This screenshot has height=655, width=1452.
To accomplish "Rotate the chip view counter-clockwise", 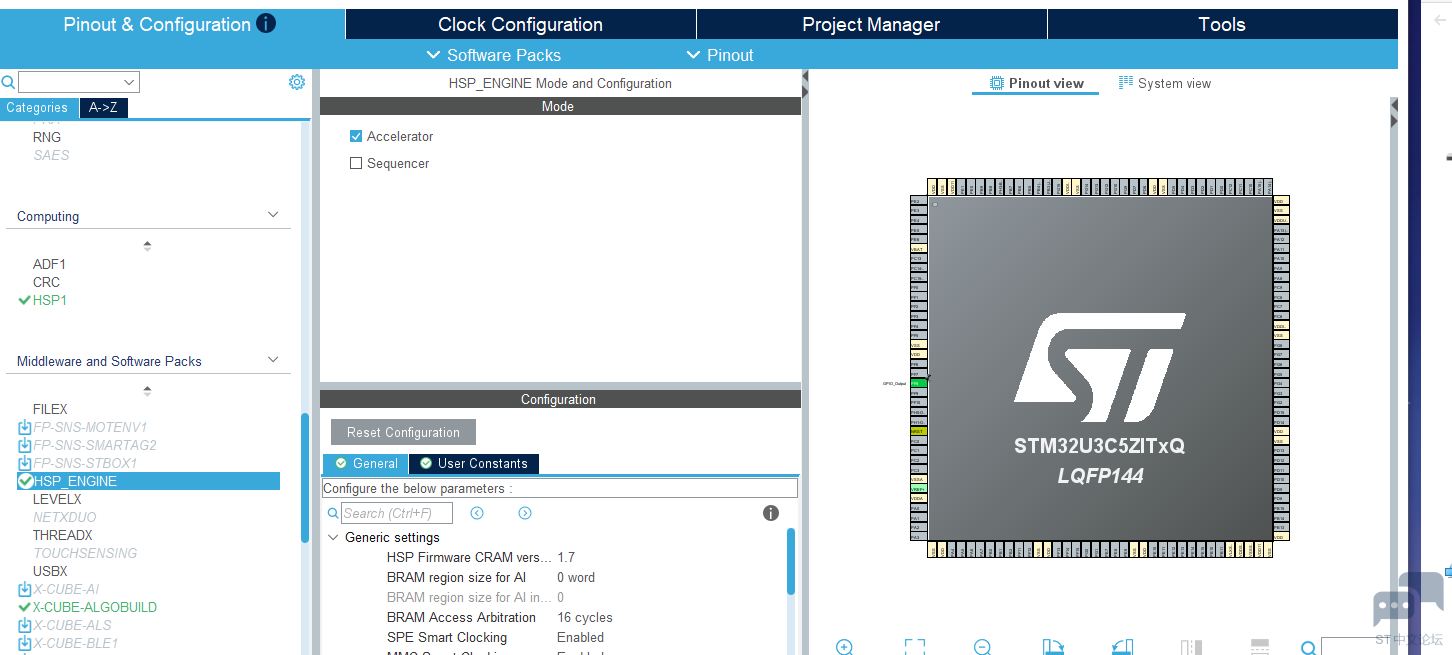I will [1122, 647].
